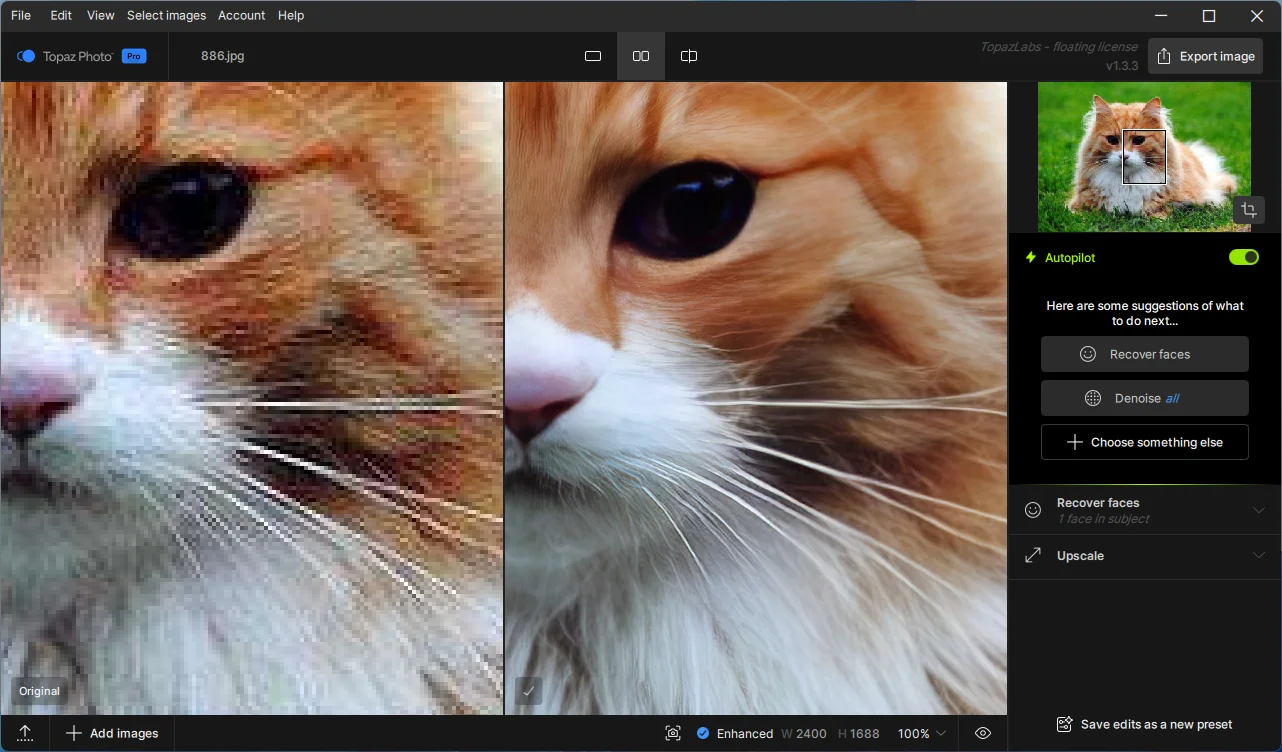Image resolution: width=1282 pixels, height=752 pixels.
Task: Expand the Upscale section chevron
Action: [x=1258, y=556]
